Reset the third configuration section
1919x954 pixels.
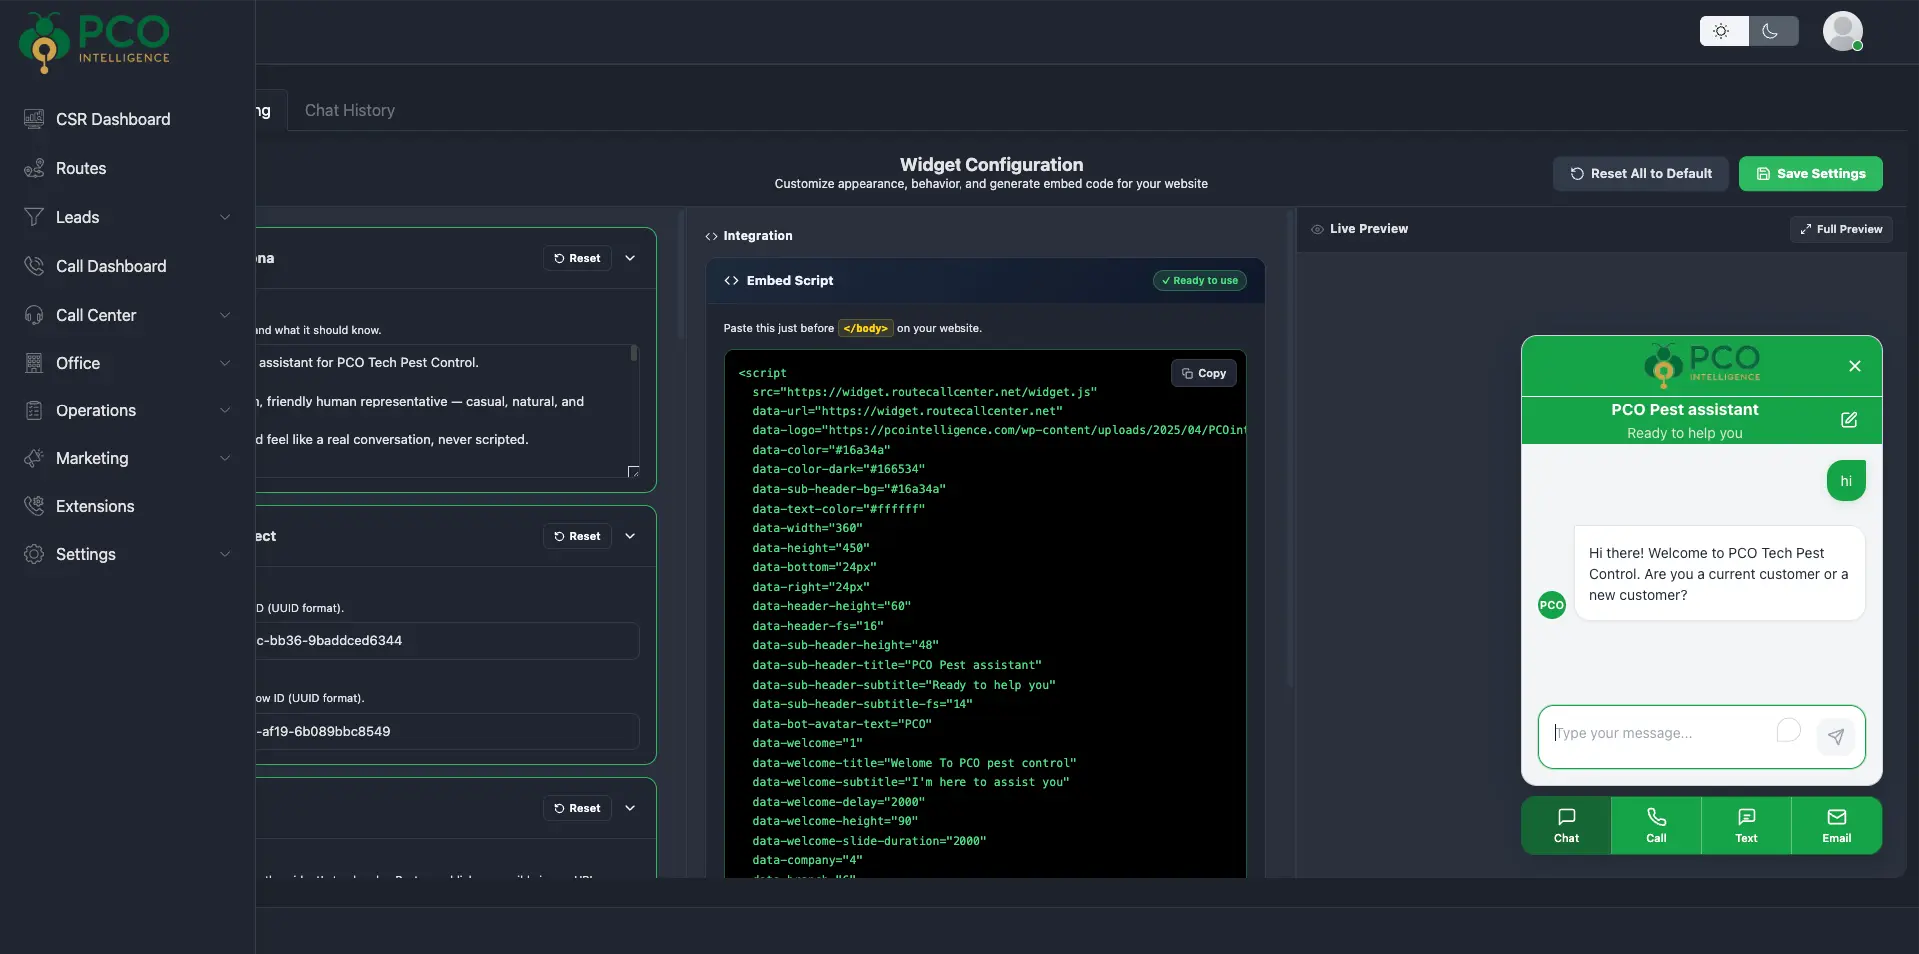577,808
